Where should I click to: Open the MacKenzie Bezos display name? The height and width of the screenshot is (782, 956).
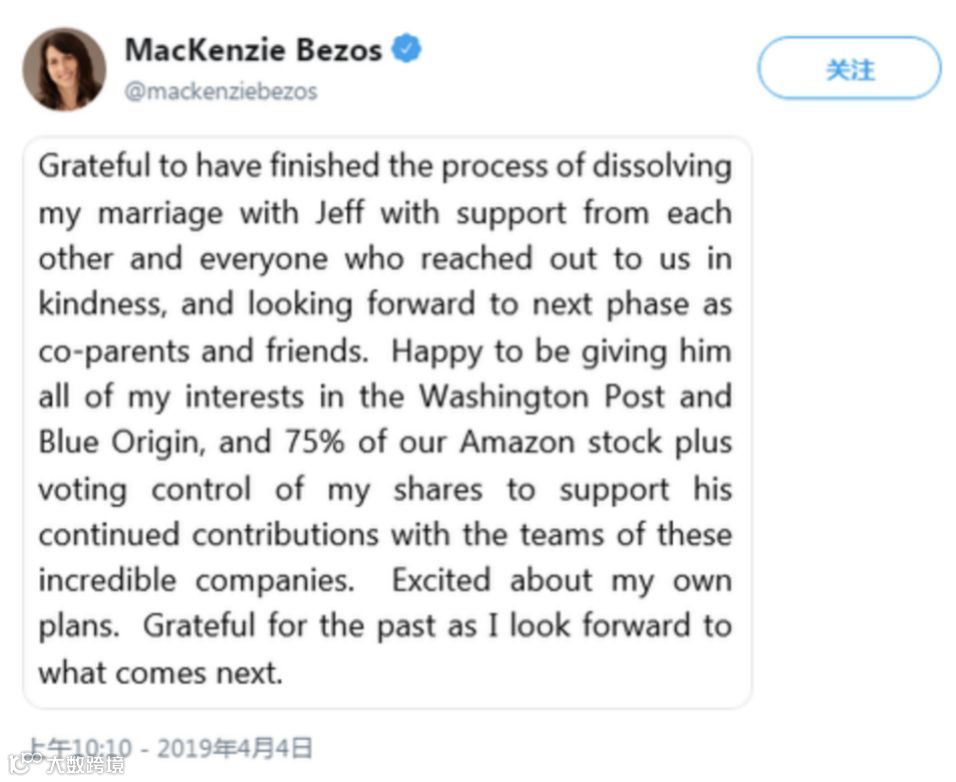point(253,49)
